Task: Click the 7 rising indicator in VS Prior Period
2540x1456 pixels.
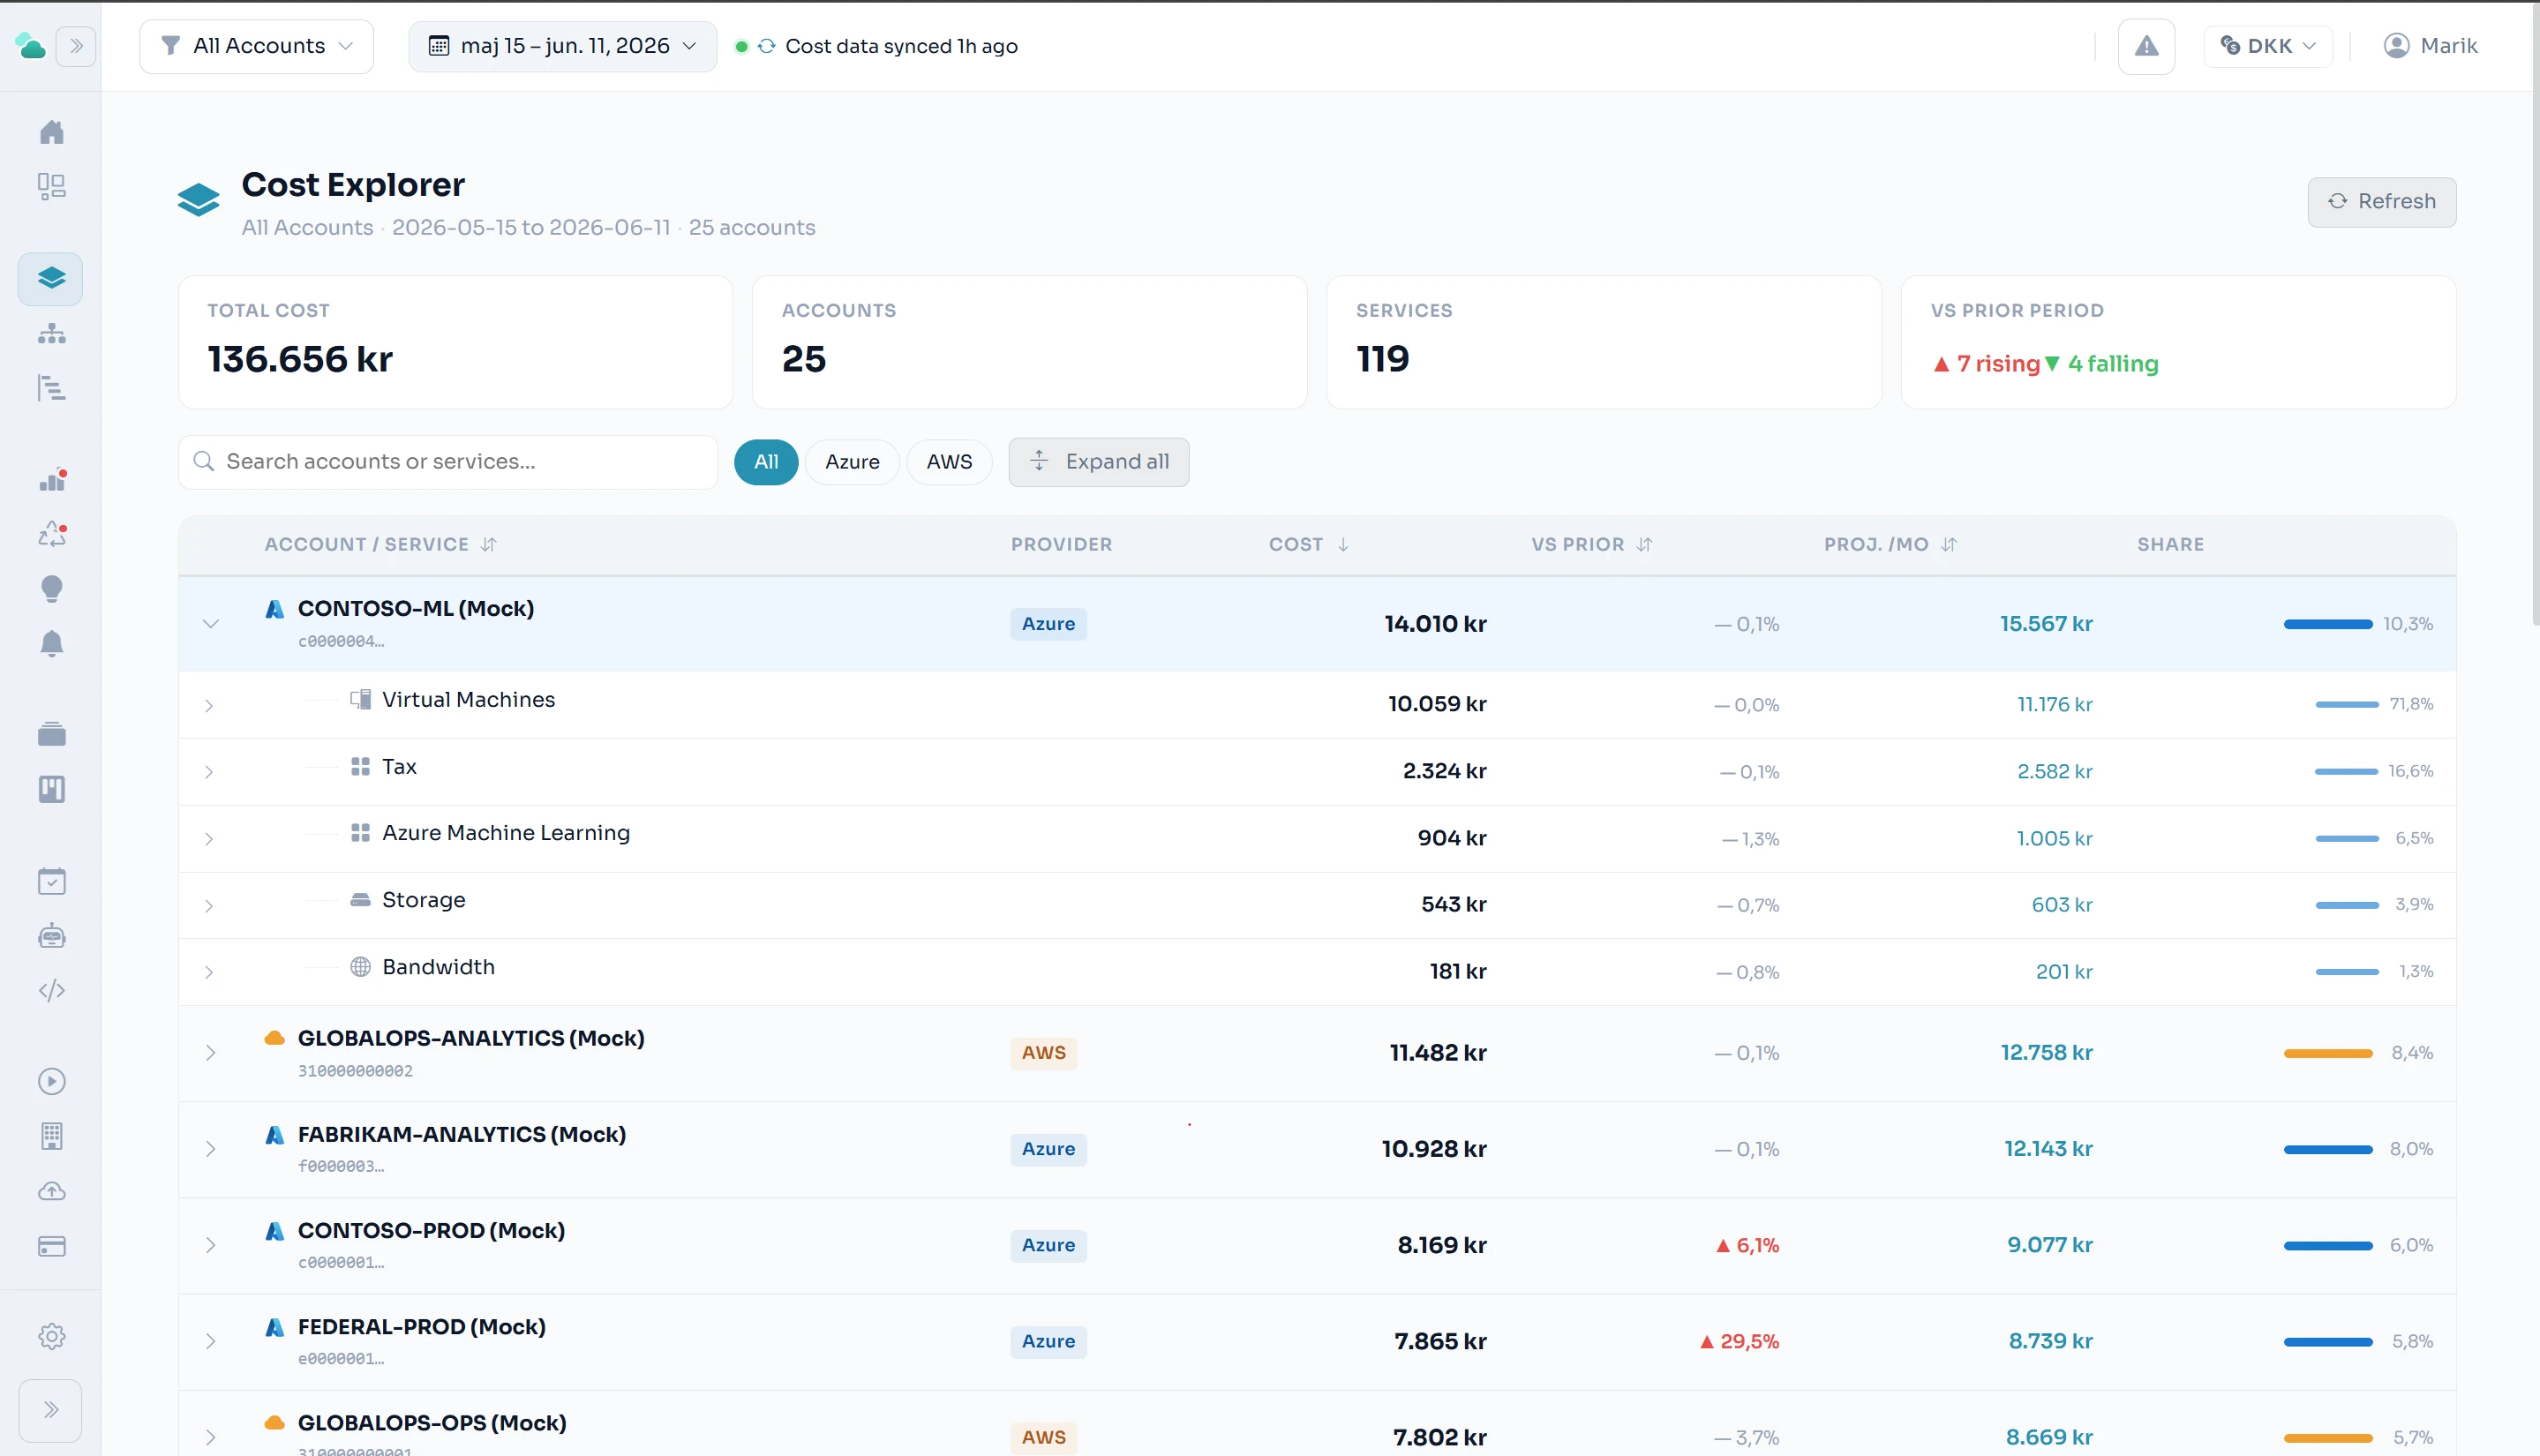Action: point(1986,364)
